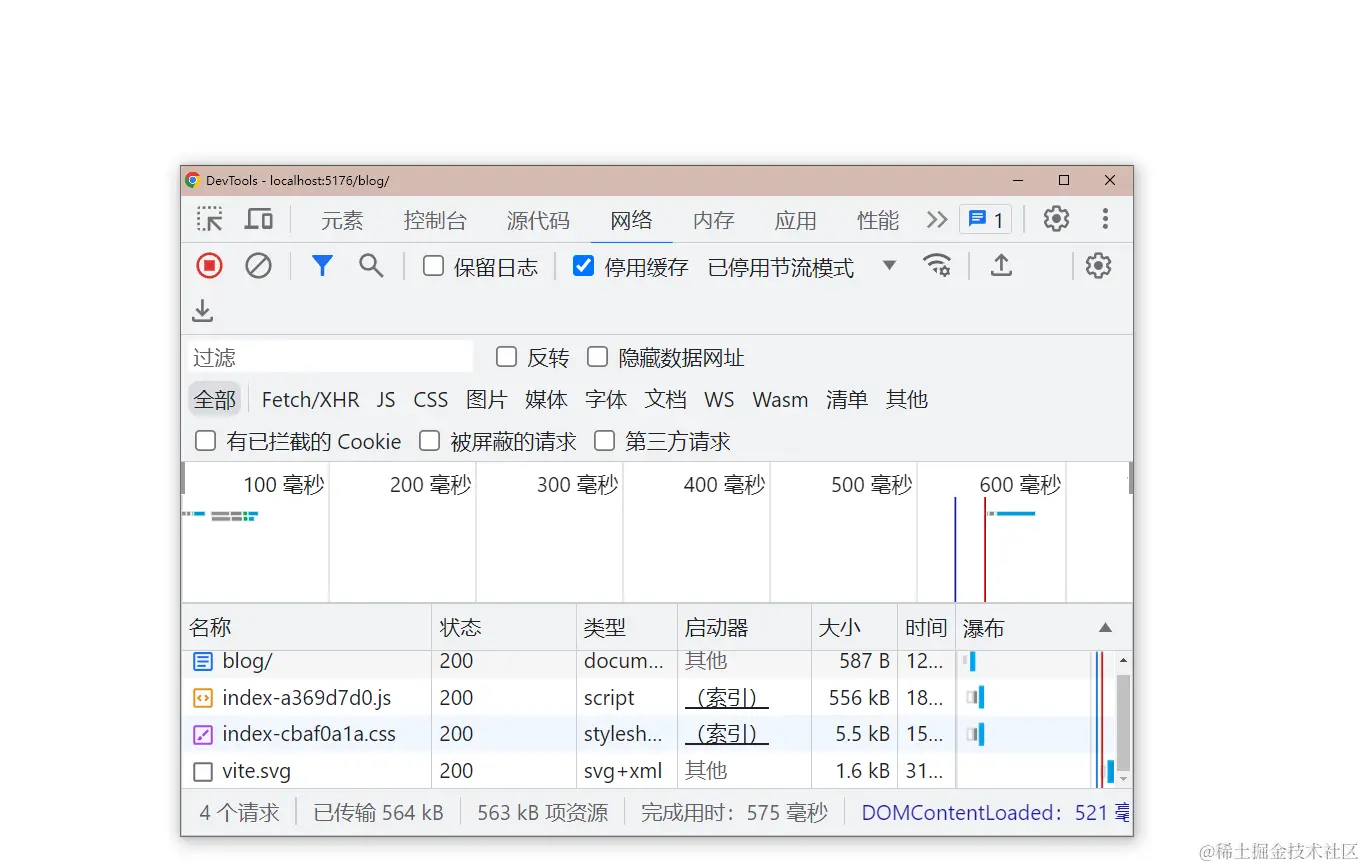Open DevTools settings gear in top bar
Screen dimensions: 1365x868
point(1056,219)
